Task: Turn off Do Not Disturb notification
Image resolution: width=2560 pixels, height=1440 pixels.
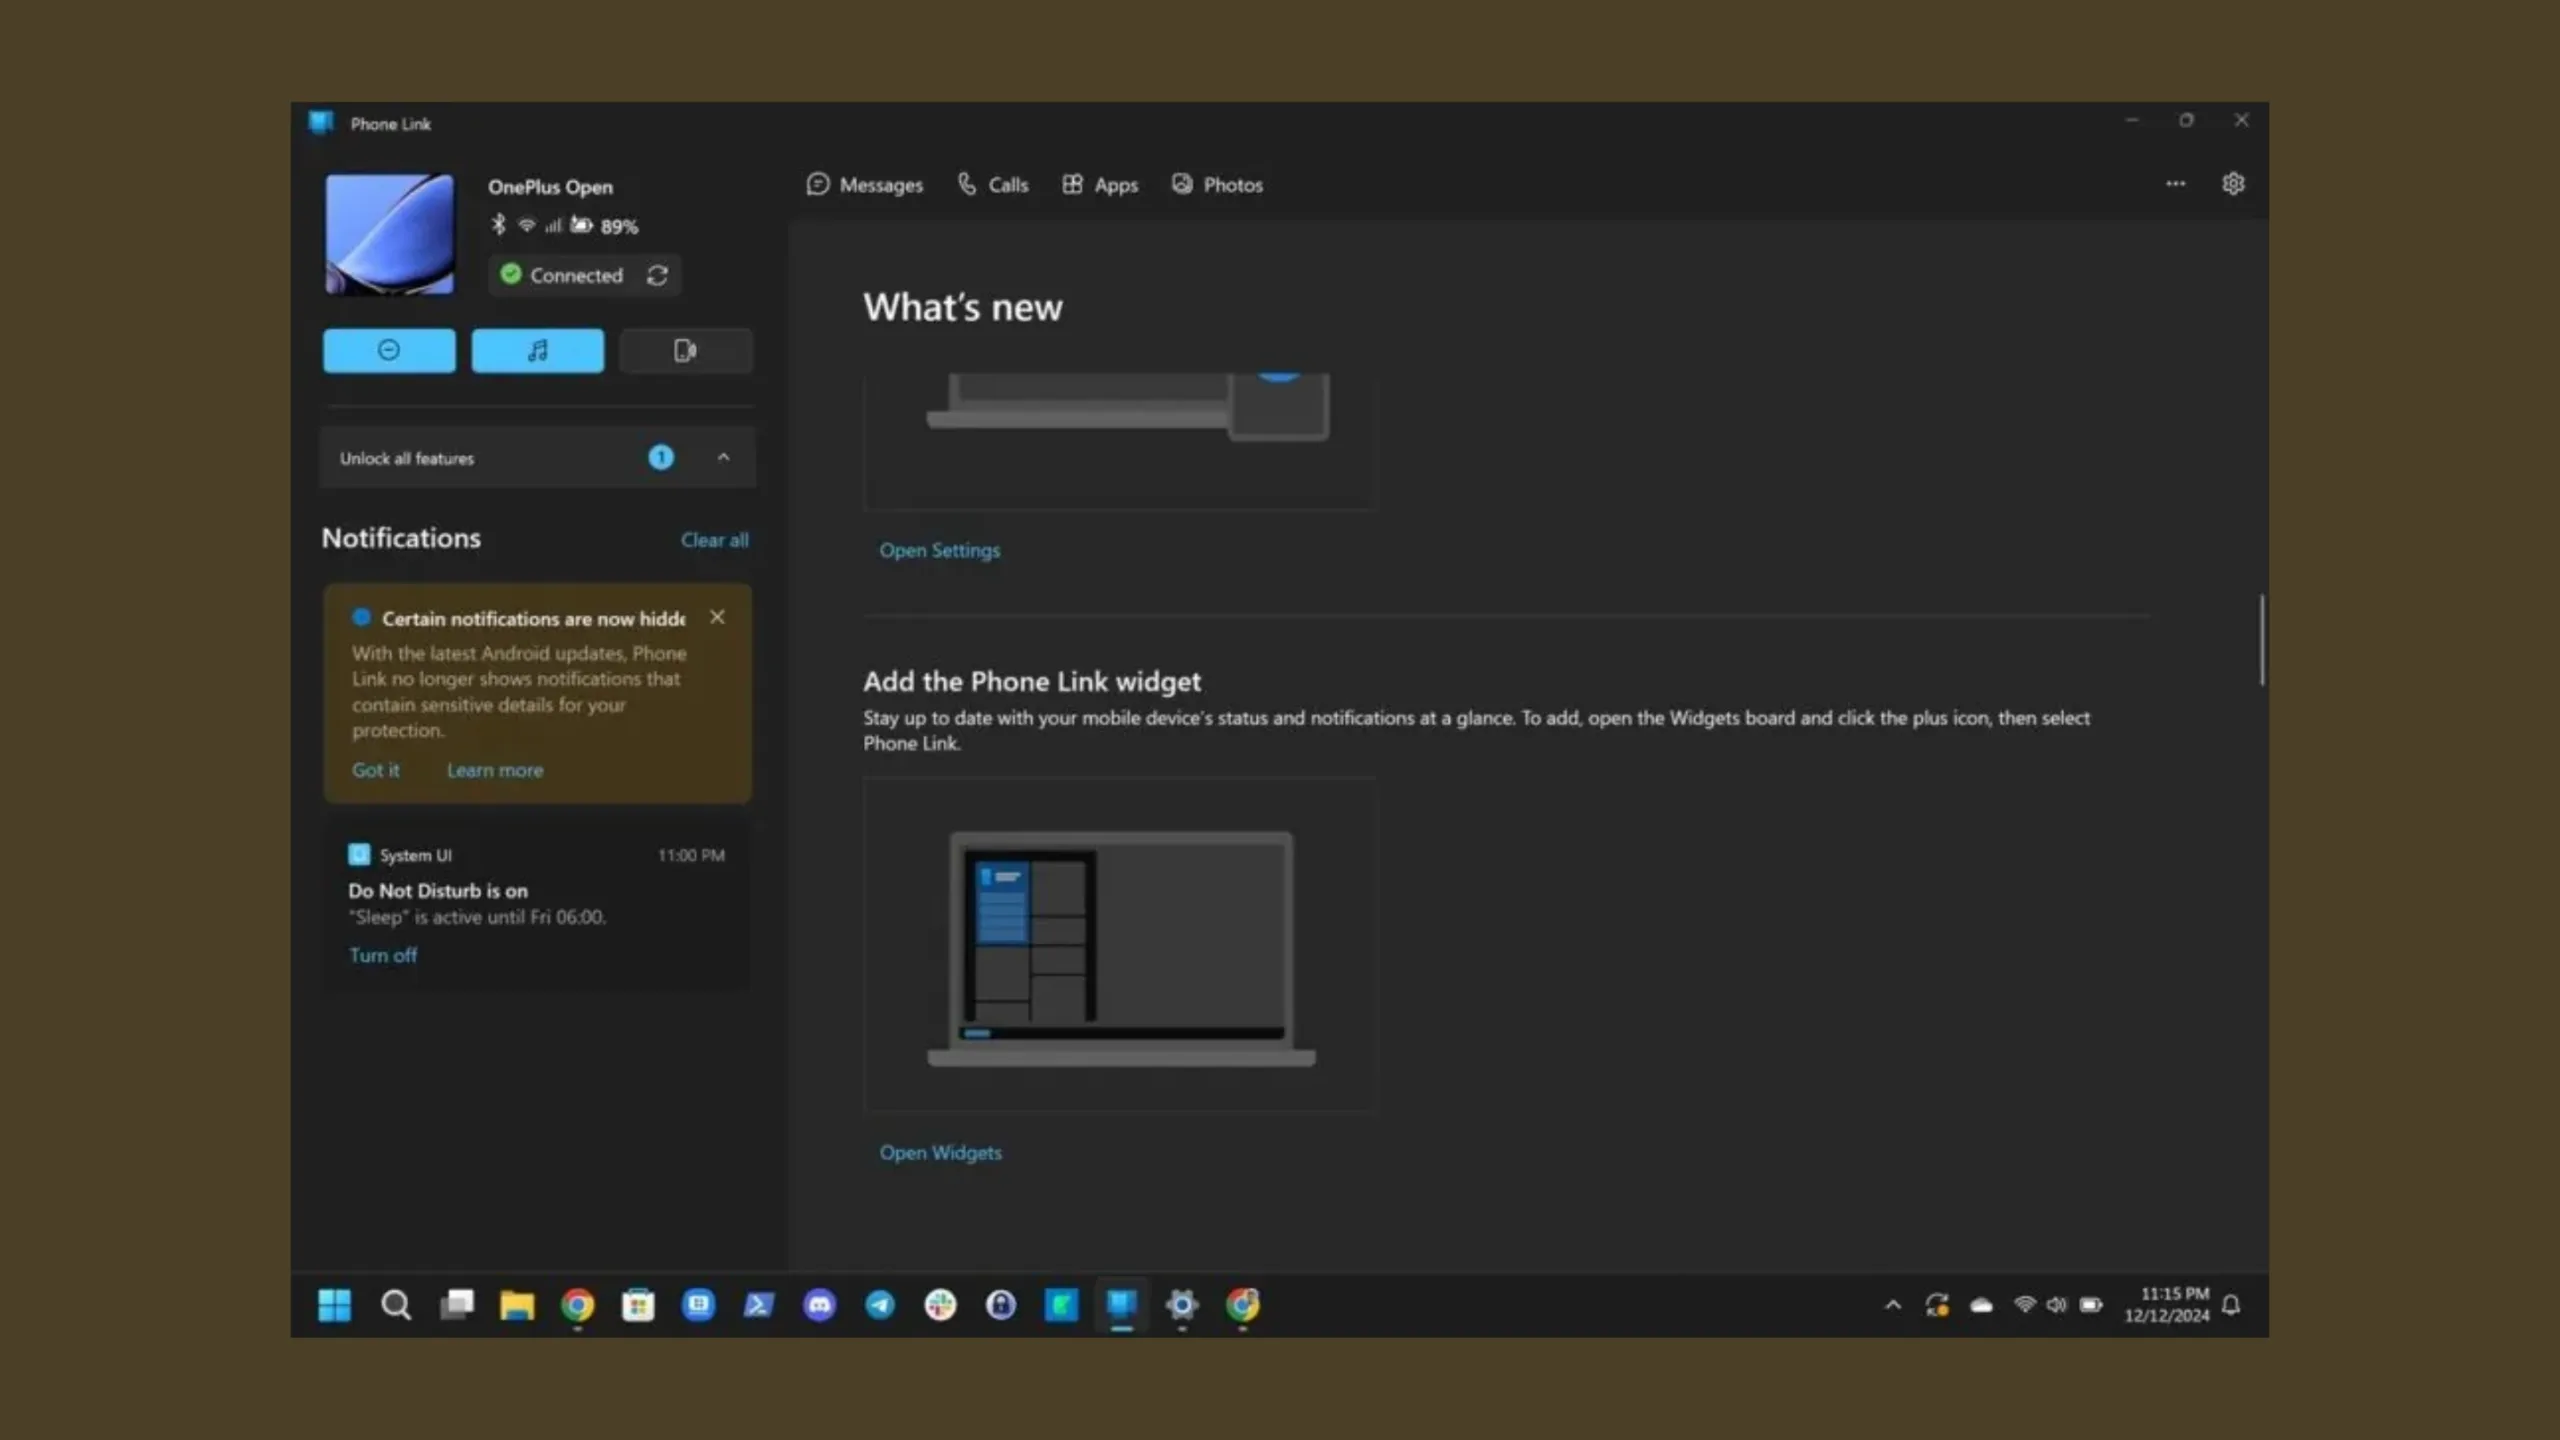Action: (x=383, y=955)
